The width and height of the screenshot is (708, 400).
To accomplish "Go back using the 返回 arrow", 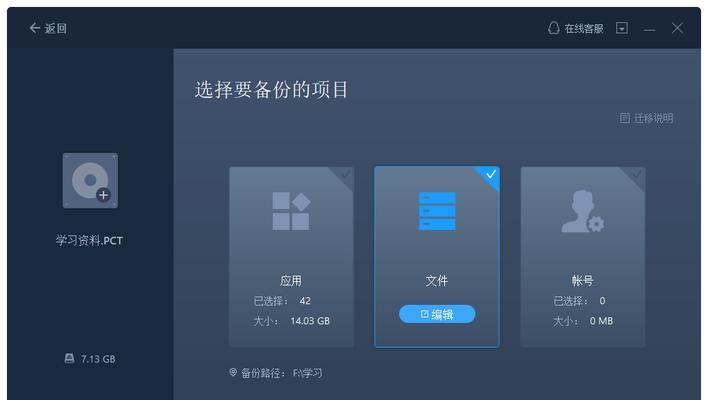I will coord(47,28).
